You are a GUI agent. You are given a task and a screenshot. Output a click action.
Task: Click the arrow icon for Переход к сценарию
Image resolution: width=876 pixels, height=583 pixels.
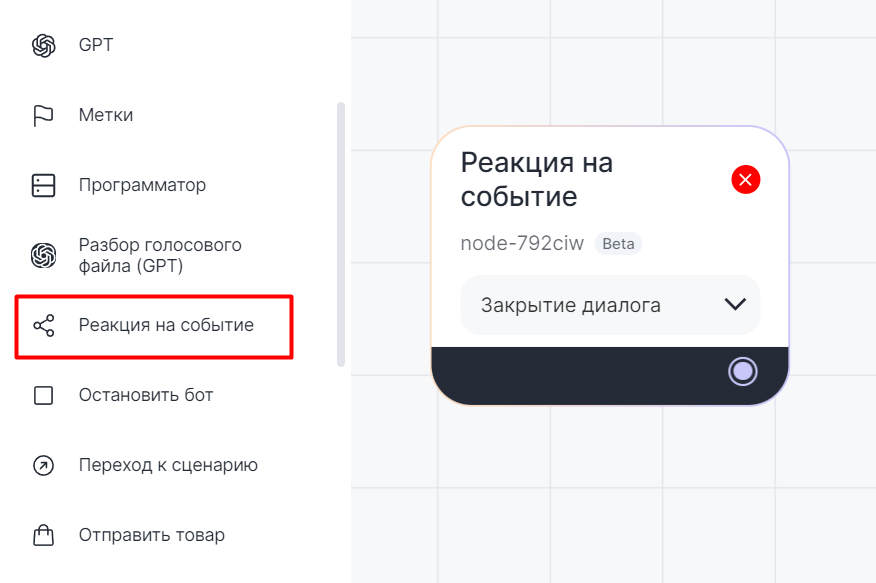pos(43,466)
